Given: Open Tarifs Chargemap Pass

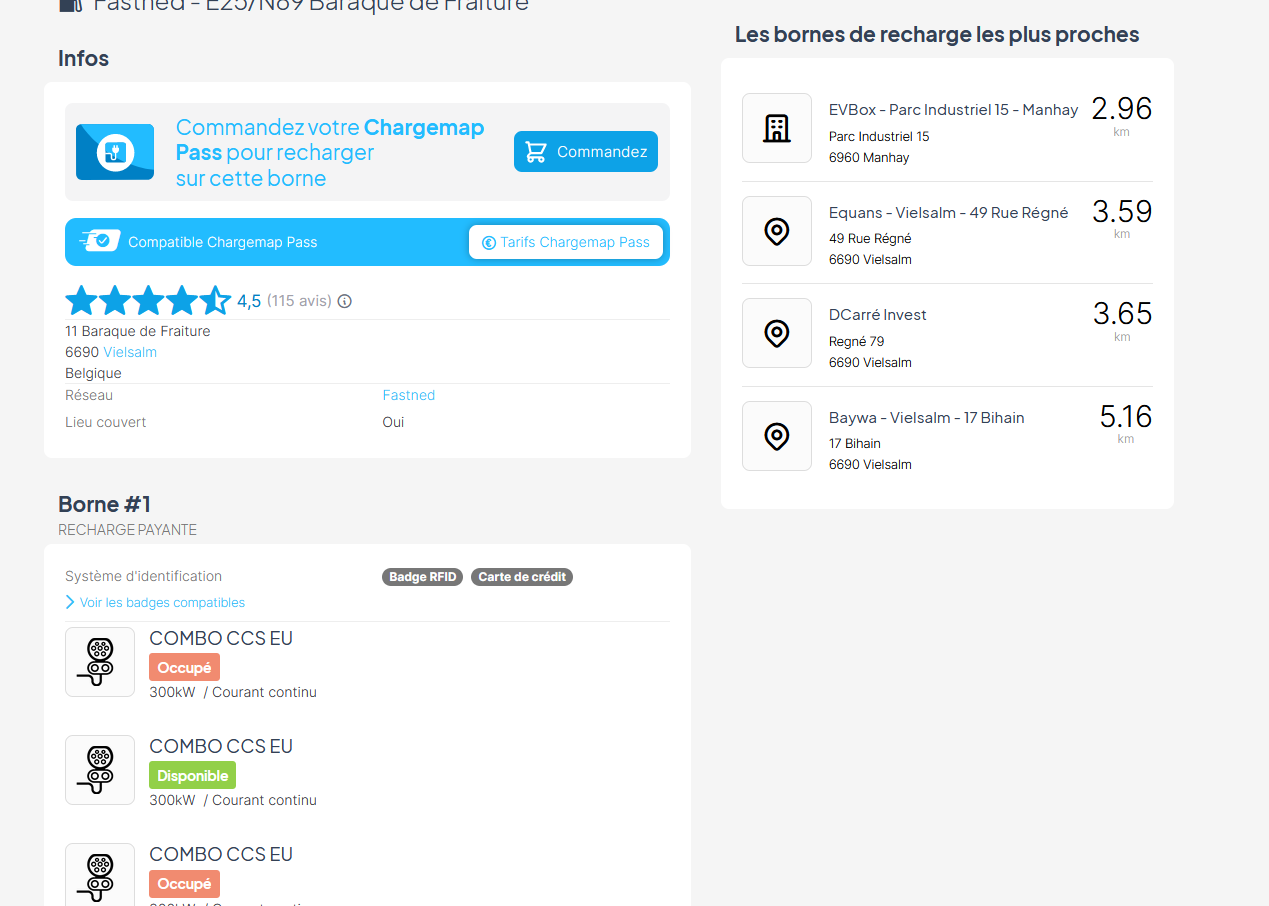Looking at the screenshot, I should [566, 242].
